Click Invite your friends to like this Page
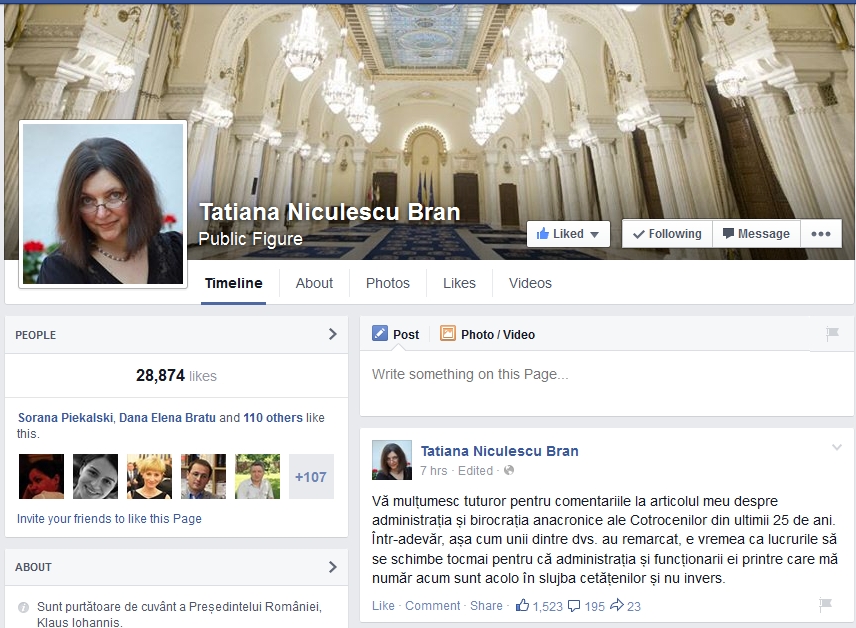The image size is (856, 628). (x=109, y=519)
